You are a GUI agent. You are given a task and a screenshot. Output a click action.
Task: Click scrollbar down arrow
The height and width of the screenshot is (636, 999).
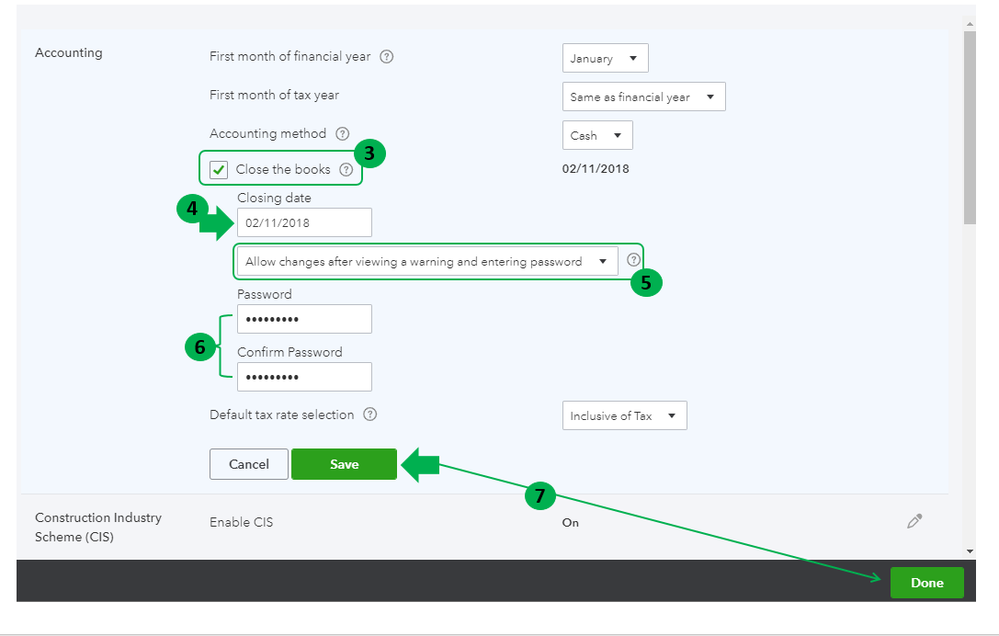[970, 551]
